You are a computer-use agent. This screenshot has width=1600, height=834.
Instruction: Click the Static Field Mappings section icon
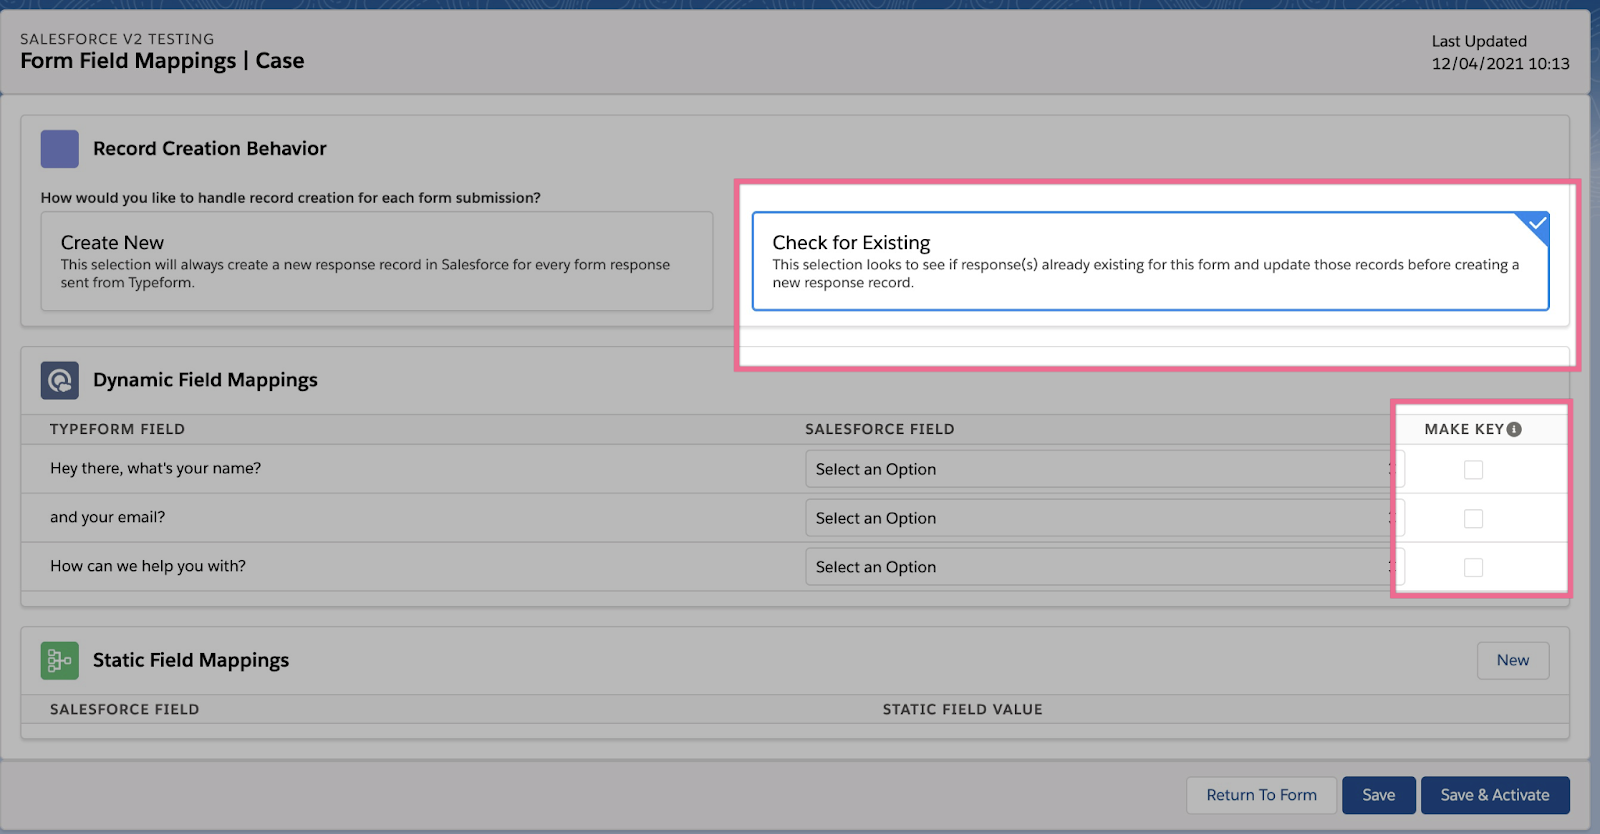coord(60,661)
